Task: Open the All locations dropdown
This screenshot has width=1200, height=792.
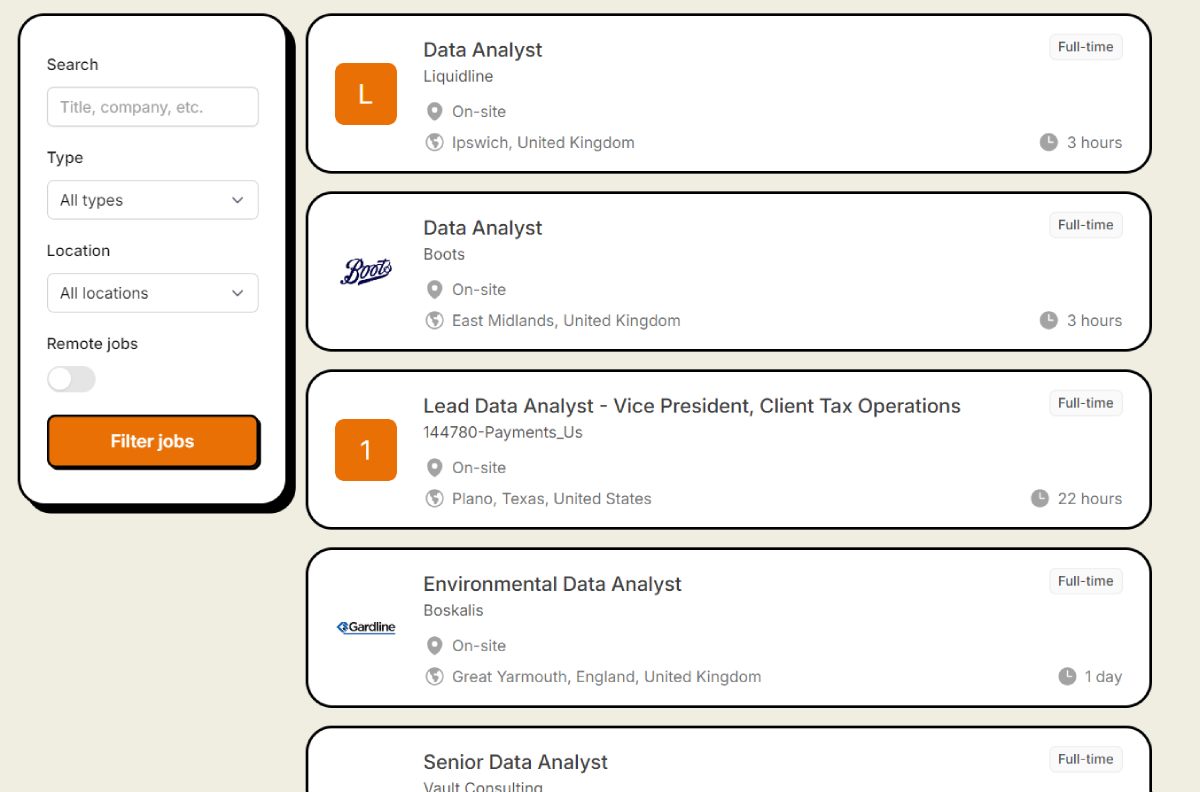Action: point(153,293)
